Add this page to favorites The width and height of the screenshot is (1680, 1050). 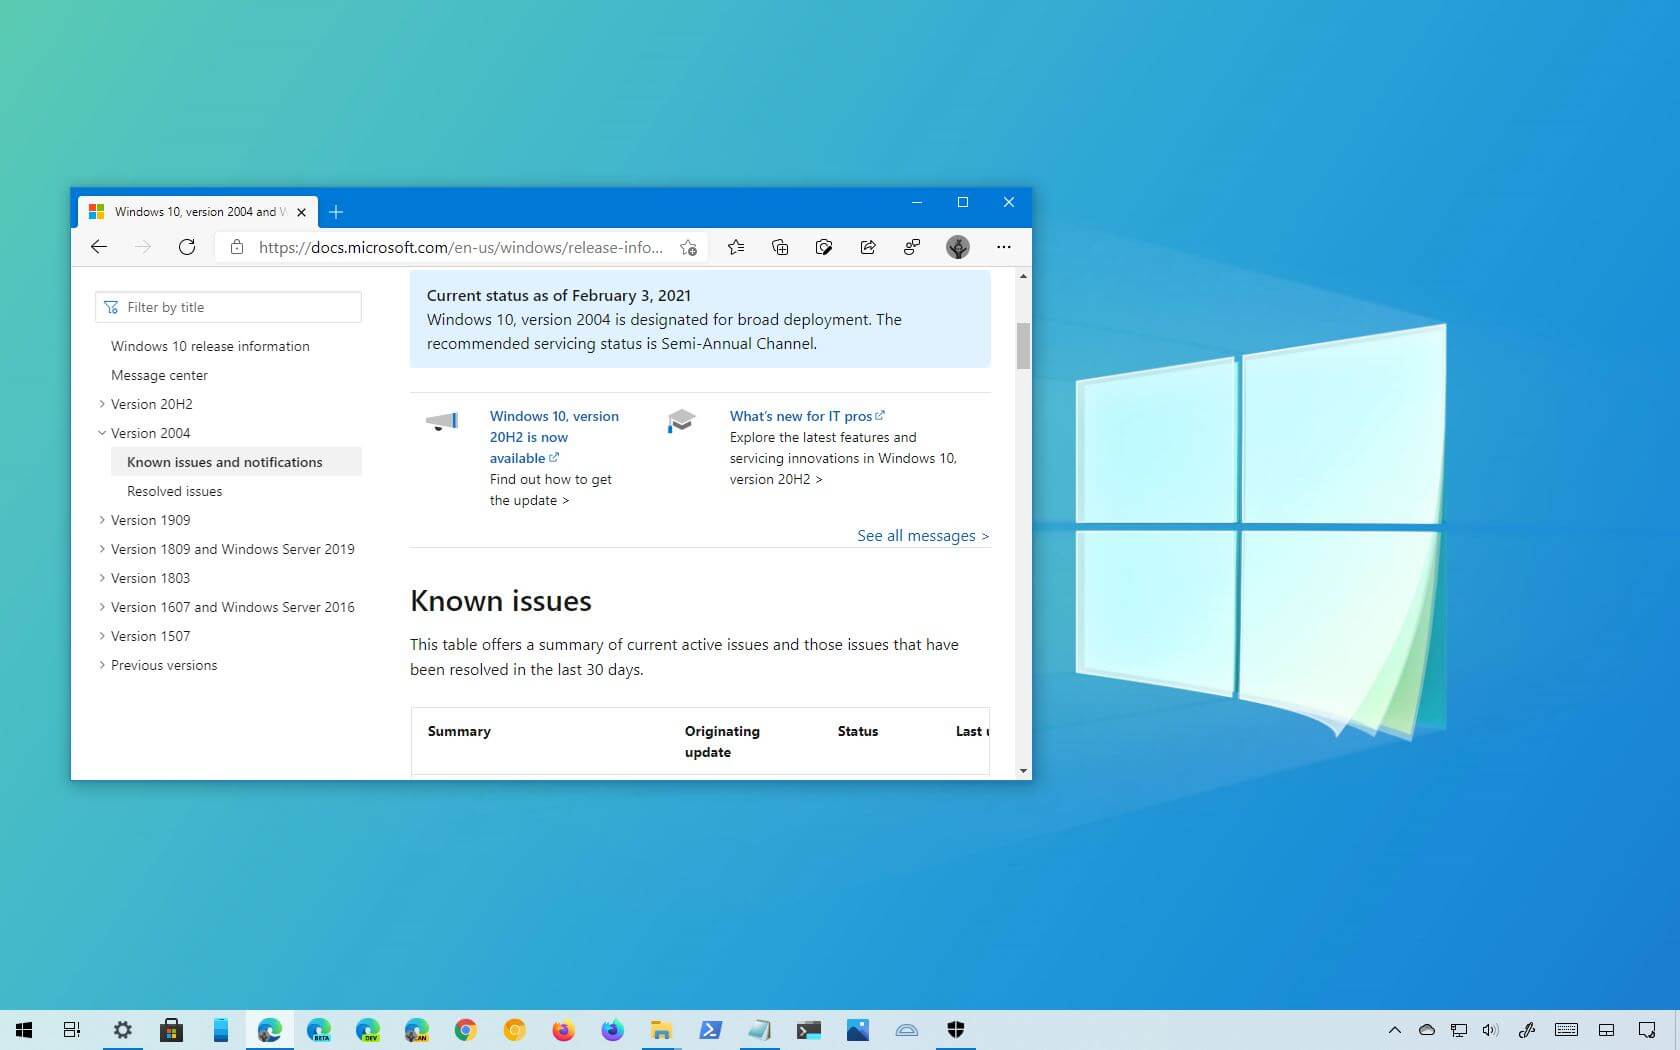tap(688, 247)
